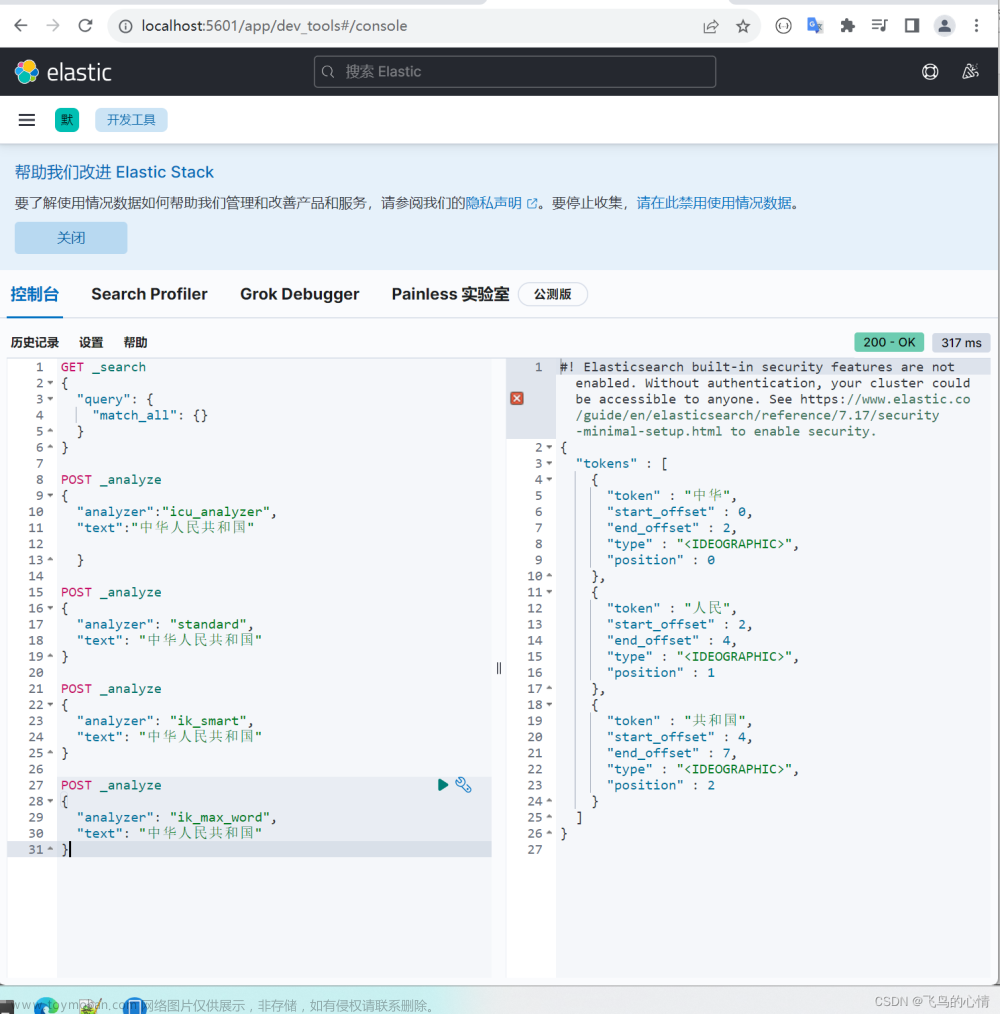Click POST _analyze on editor line 27

pyautogui.click(x=111, y=785)
